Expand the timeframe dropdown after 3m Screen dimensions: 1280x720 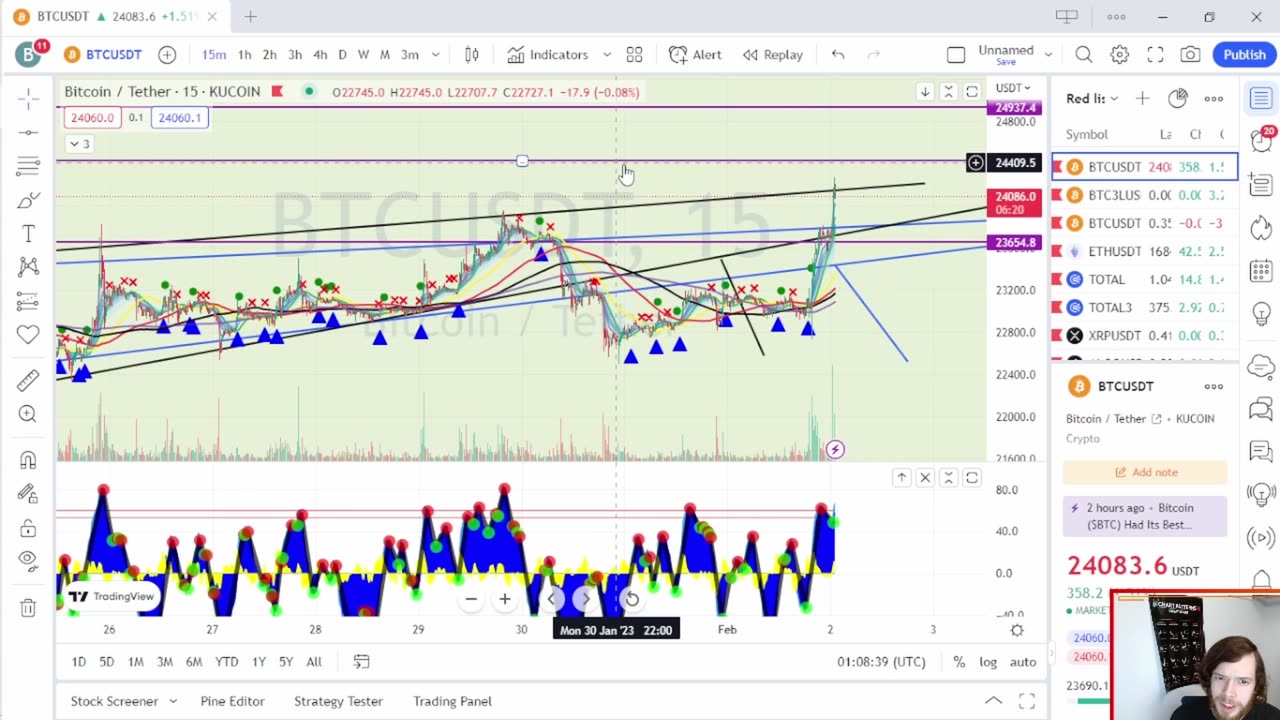[436, 55]
